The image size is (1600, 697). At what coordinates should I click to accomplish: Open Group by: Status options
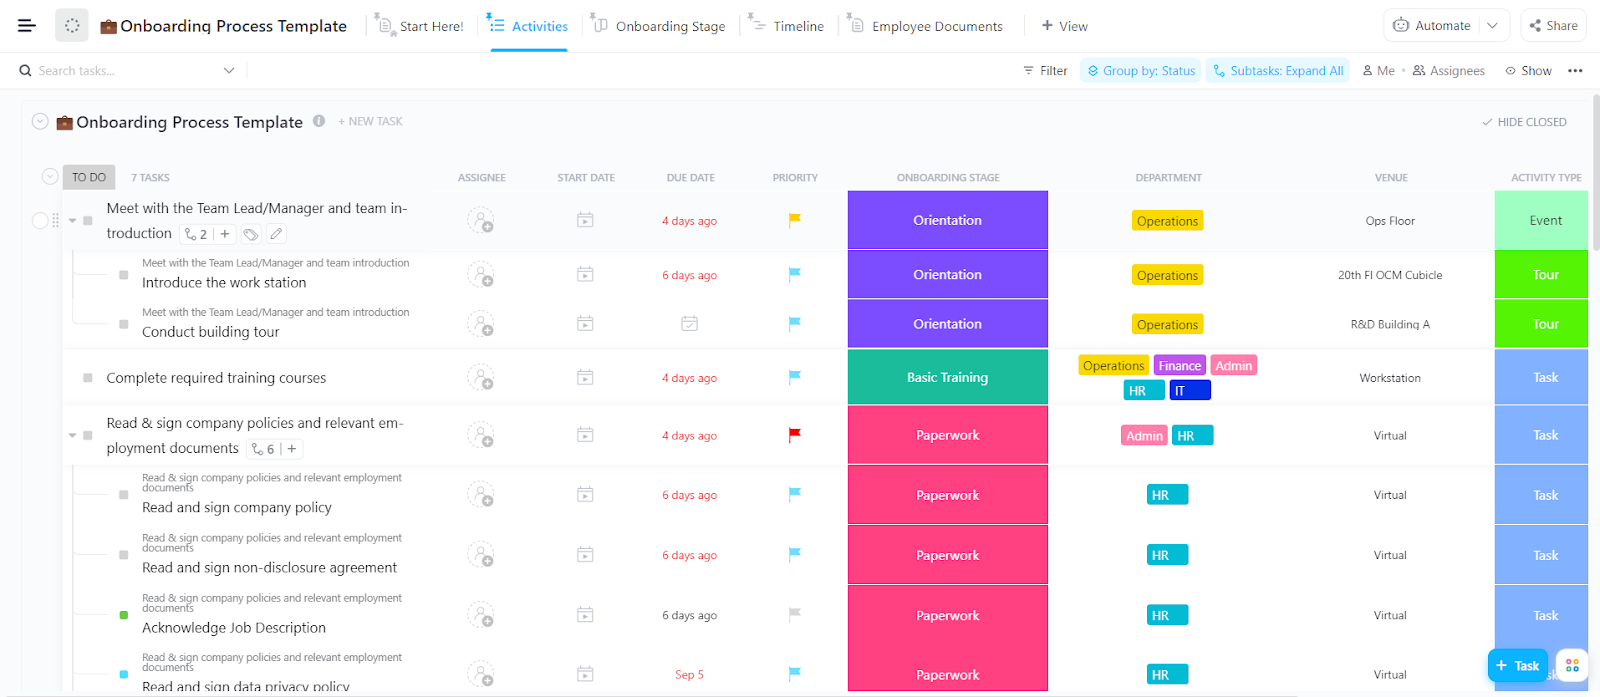pos(1141,71)
